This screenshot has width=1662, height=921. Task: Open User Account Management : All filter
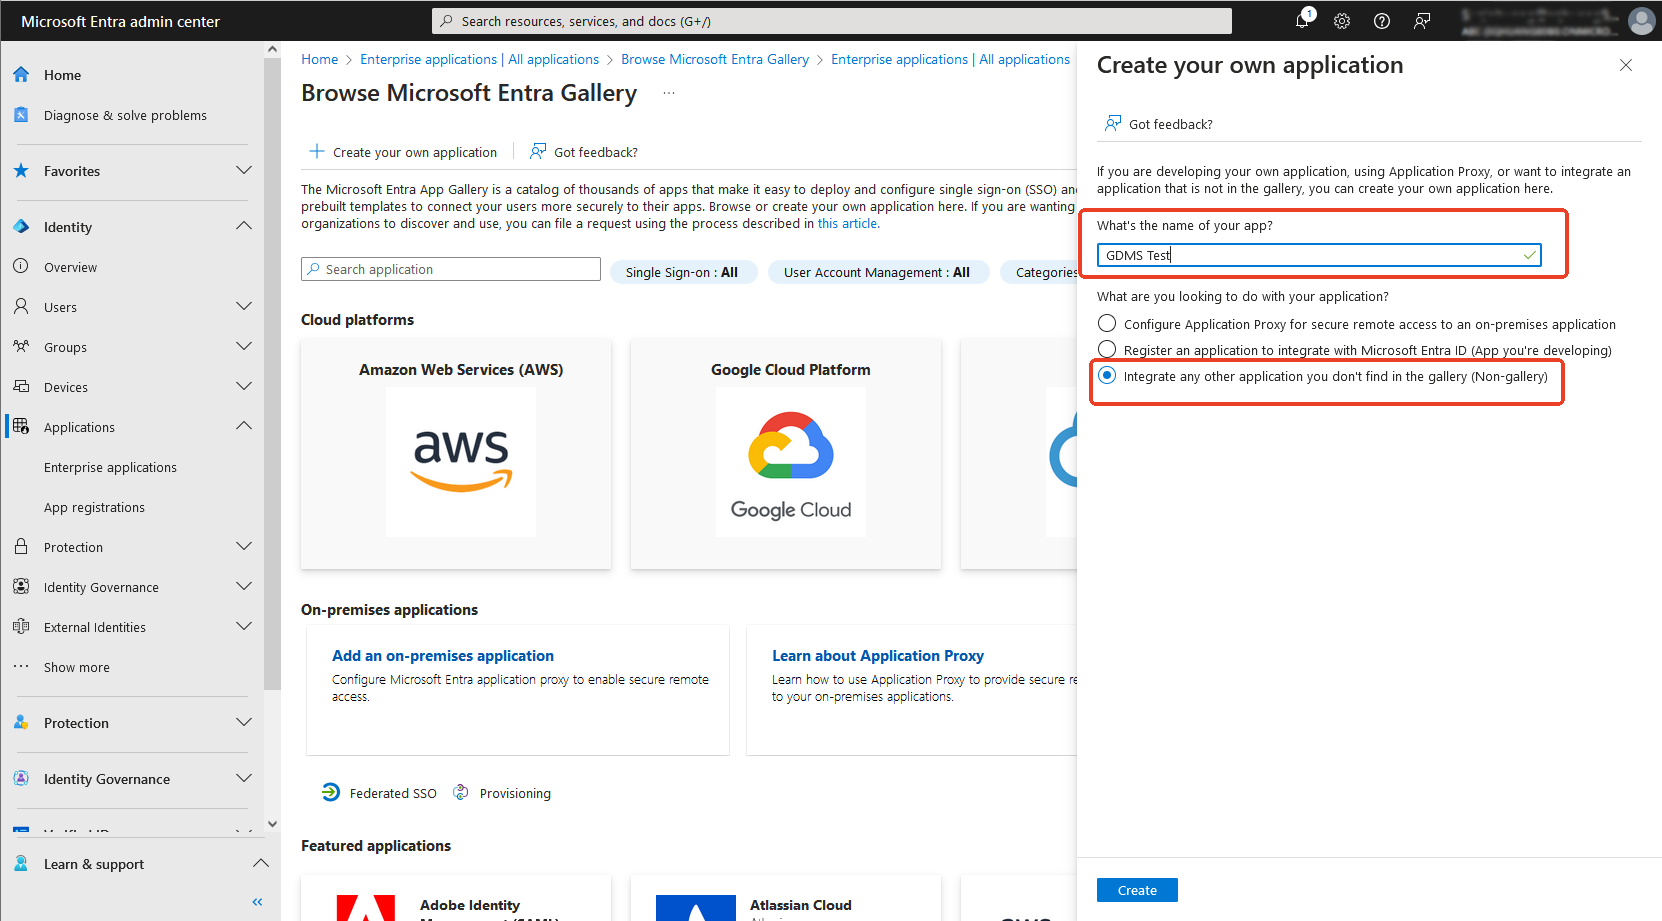click(878, 272)
